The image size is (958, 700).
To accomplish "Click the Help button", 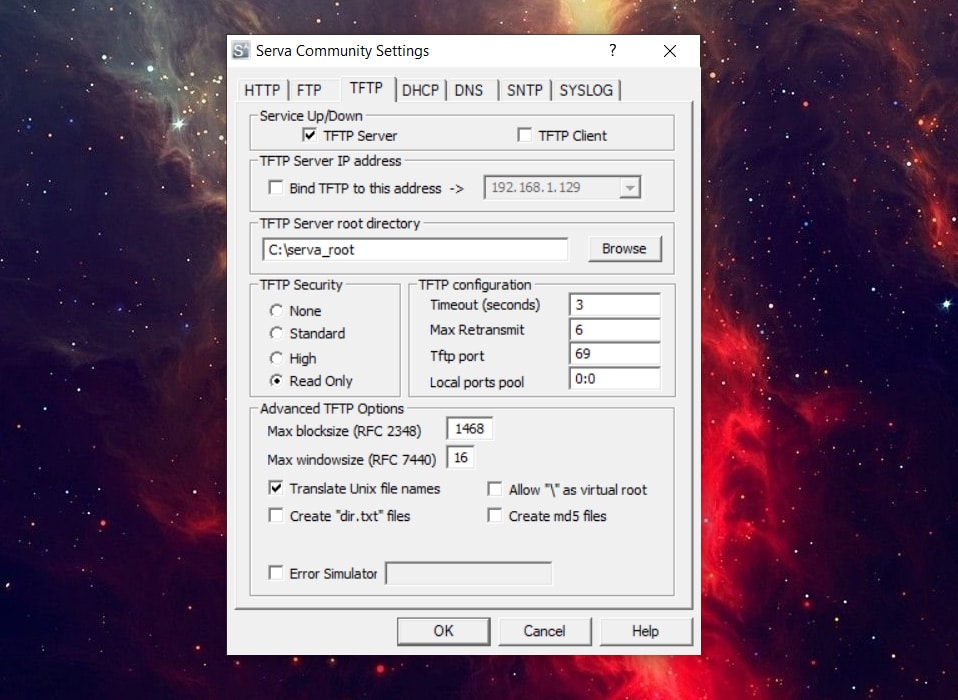I will pos(646,631).
